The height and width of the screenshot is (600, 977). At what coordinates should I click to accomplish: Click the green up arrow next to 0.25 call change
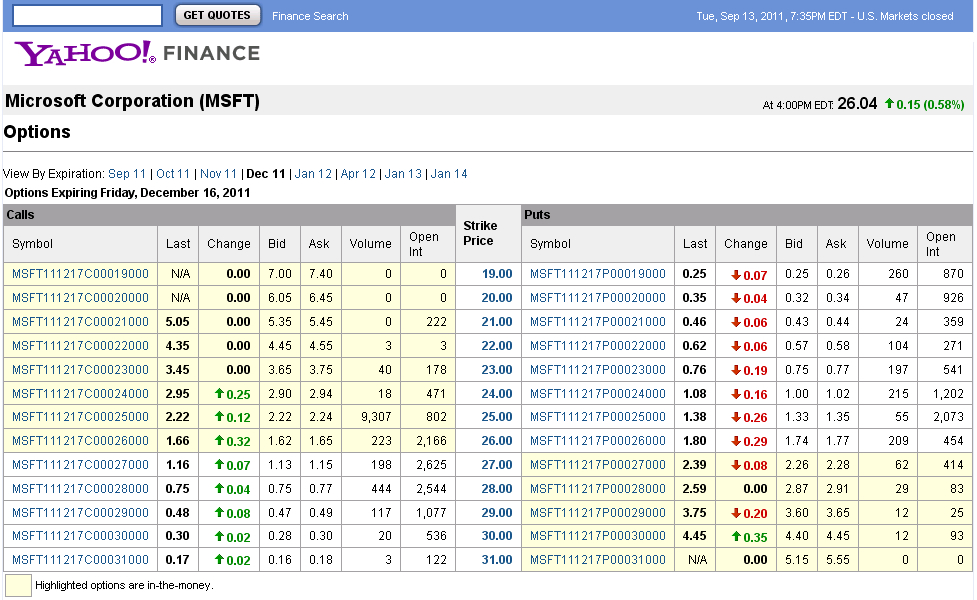[x=219, y=393]
